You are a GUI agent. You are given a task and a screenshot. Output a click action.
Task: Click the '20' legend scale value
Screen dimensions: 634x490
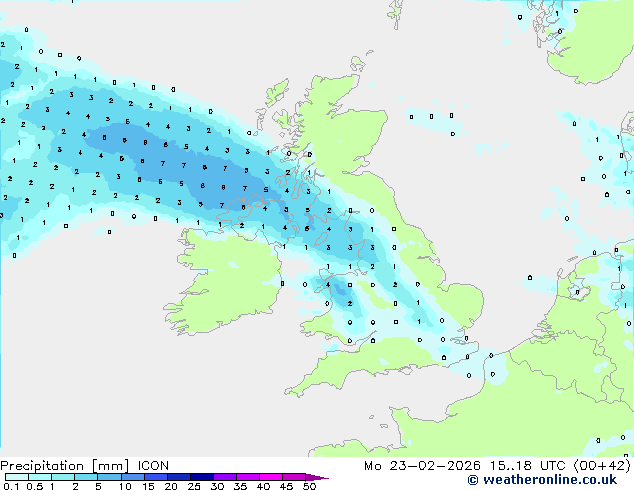pos(171,486)
